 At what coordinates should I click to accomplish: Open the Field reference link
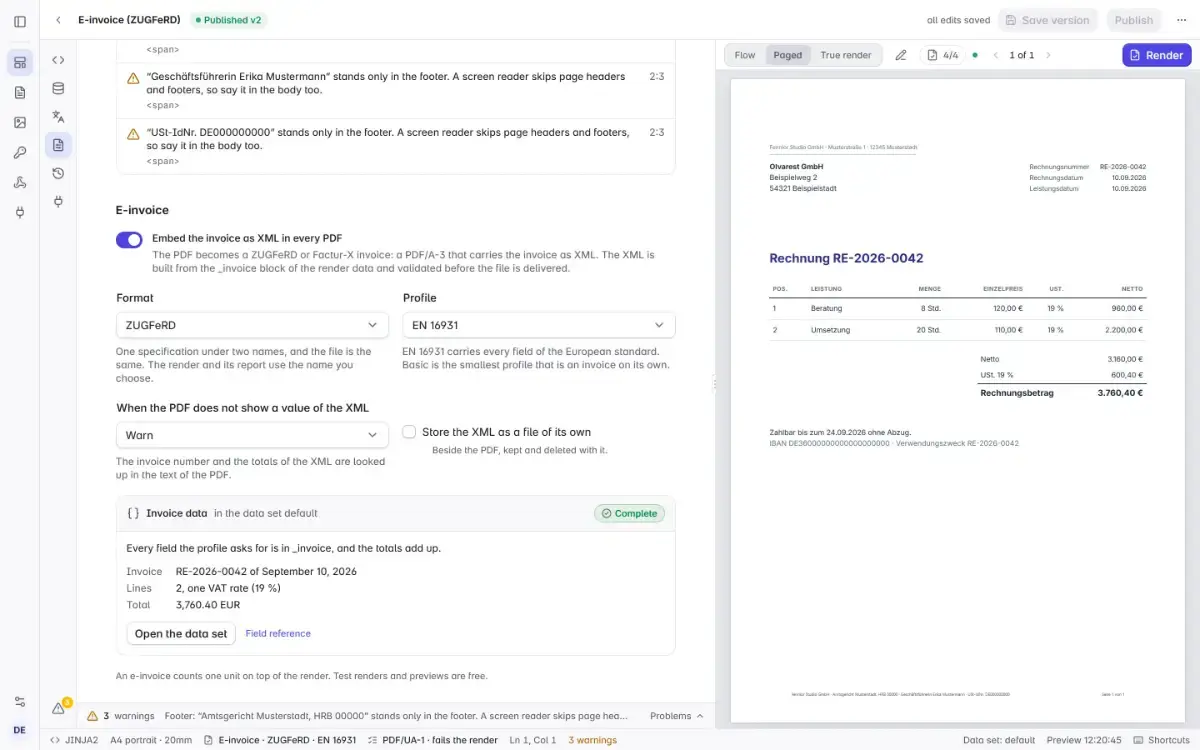(x=278, y=634)
